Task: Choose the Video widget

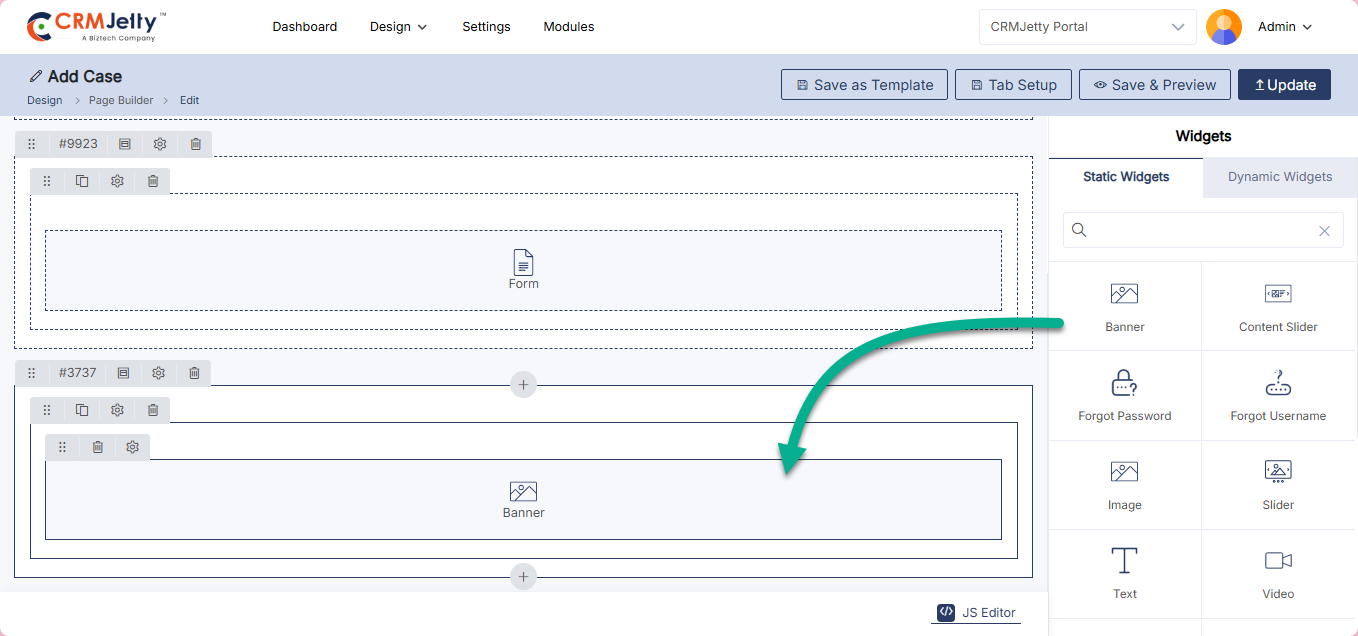Action: click(x=1277, y=574)
